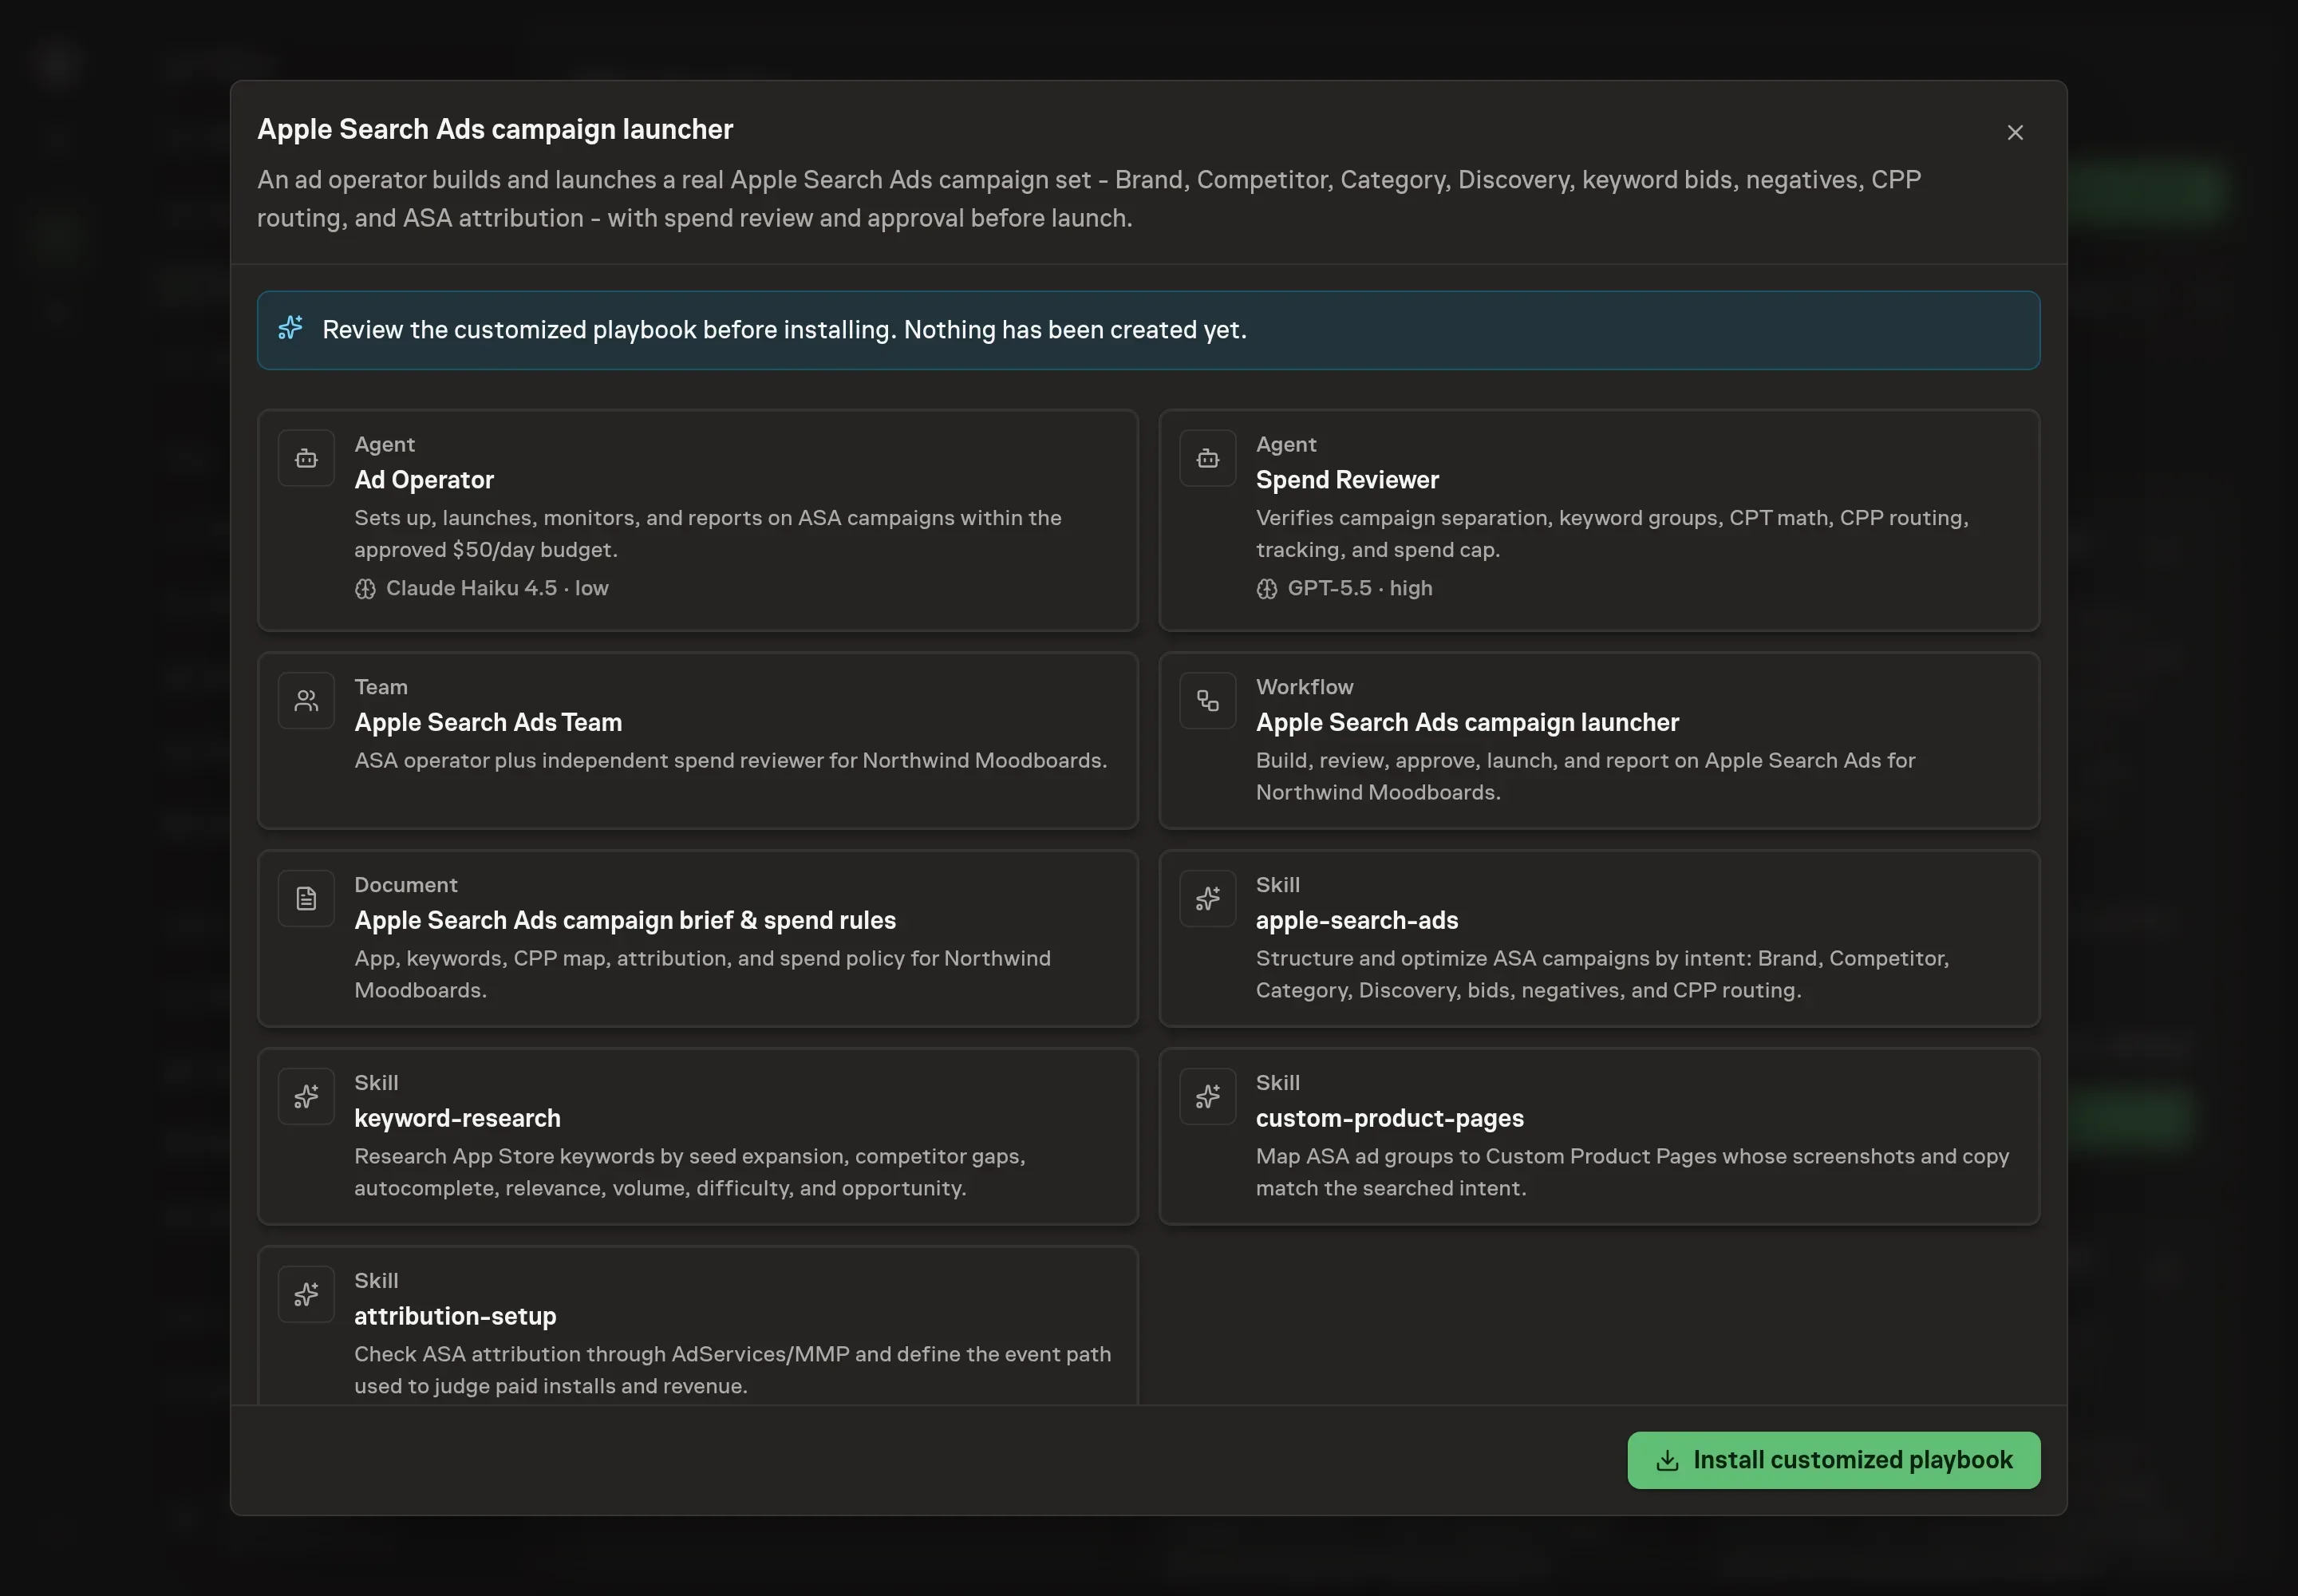Click the 'Team' label above Apple Search Ads Team

(x=381, y=687)
